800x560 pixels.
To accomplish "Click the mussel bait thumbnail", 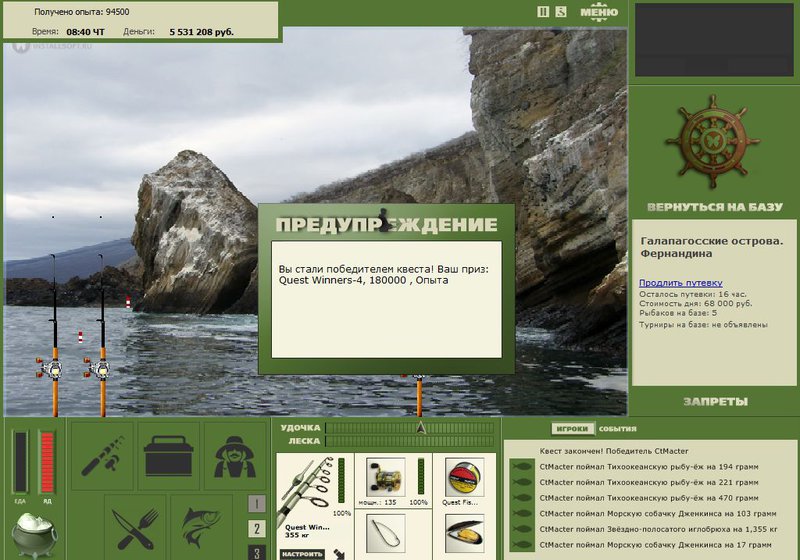I will tap(464, 533).
